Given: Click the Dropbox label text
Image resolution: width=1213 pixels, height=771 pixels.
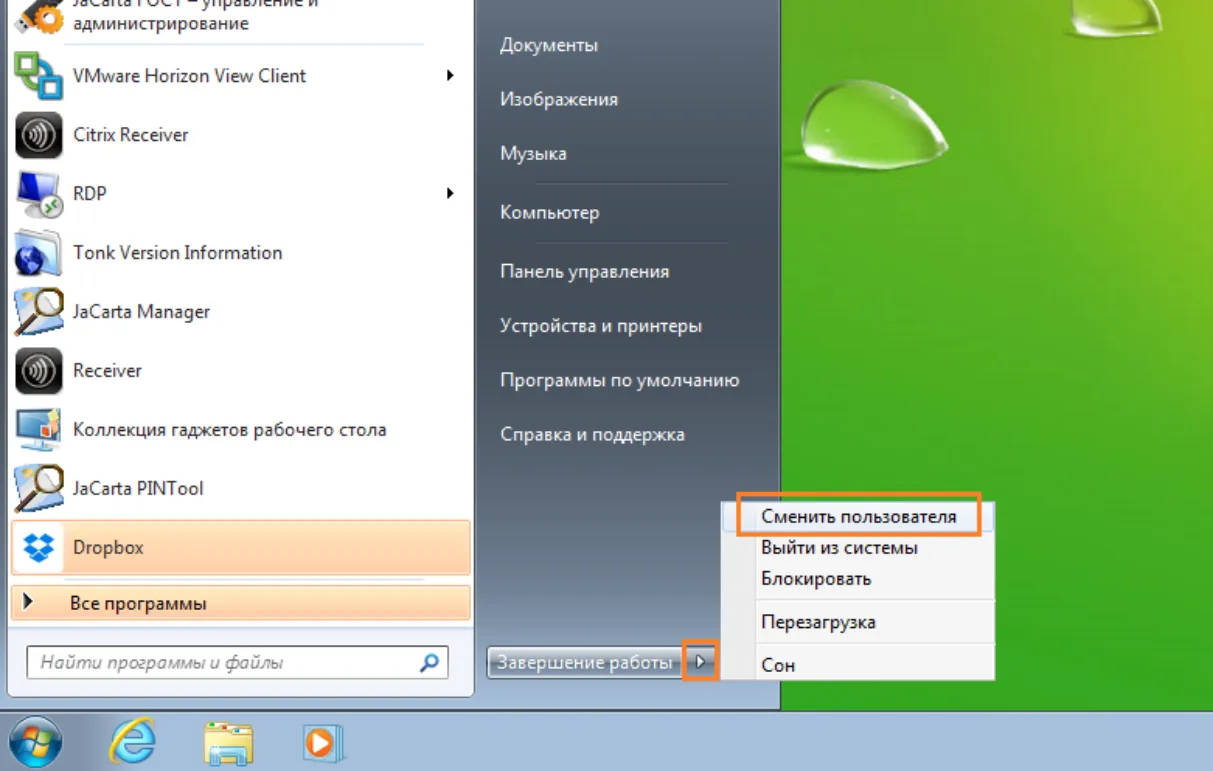Looking at the screenshot, I should pos(108,548).
